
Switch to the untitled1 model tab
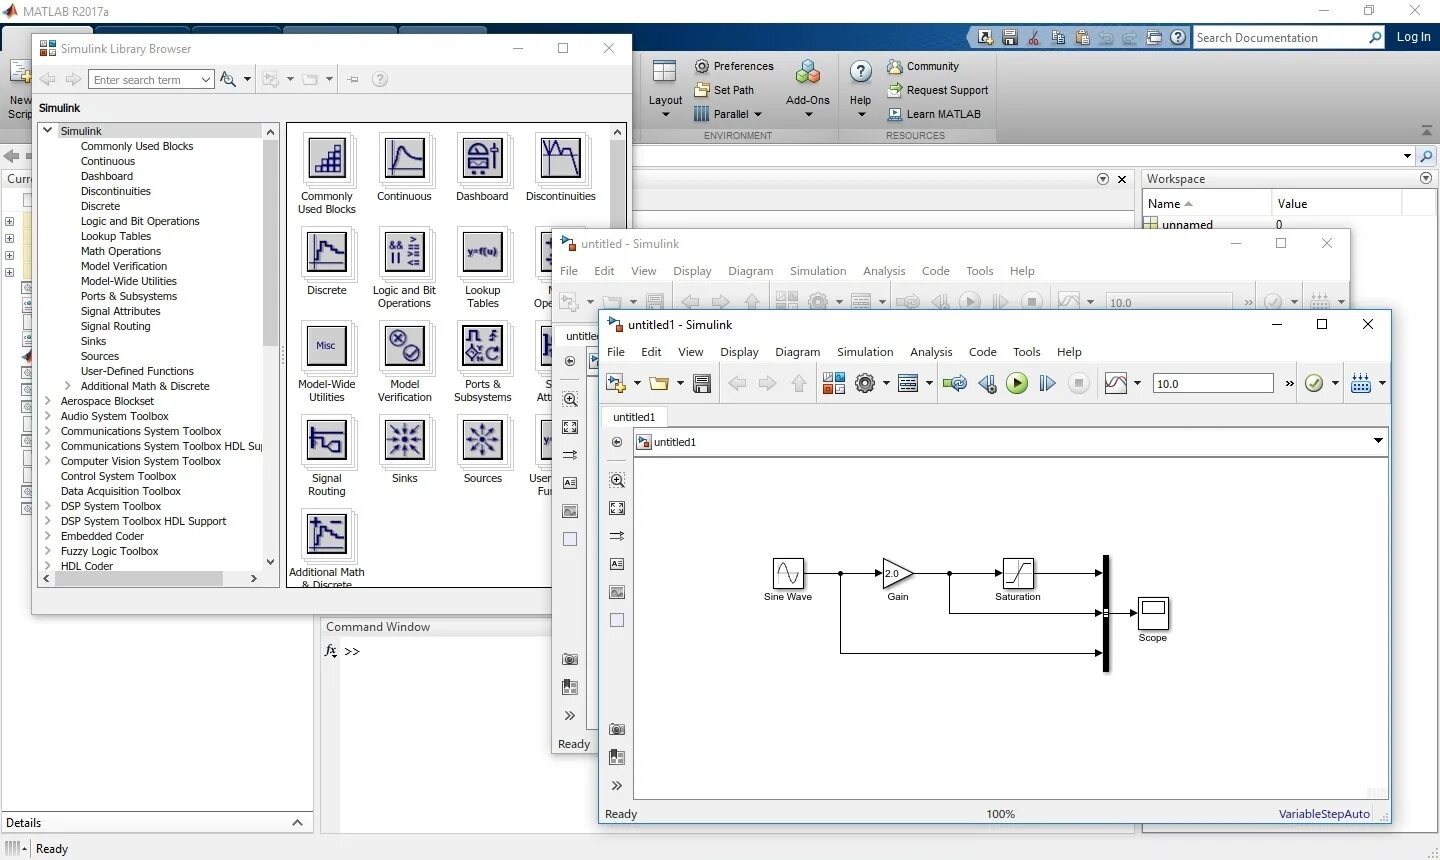(x=634, y=417)
